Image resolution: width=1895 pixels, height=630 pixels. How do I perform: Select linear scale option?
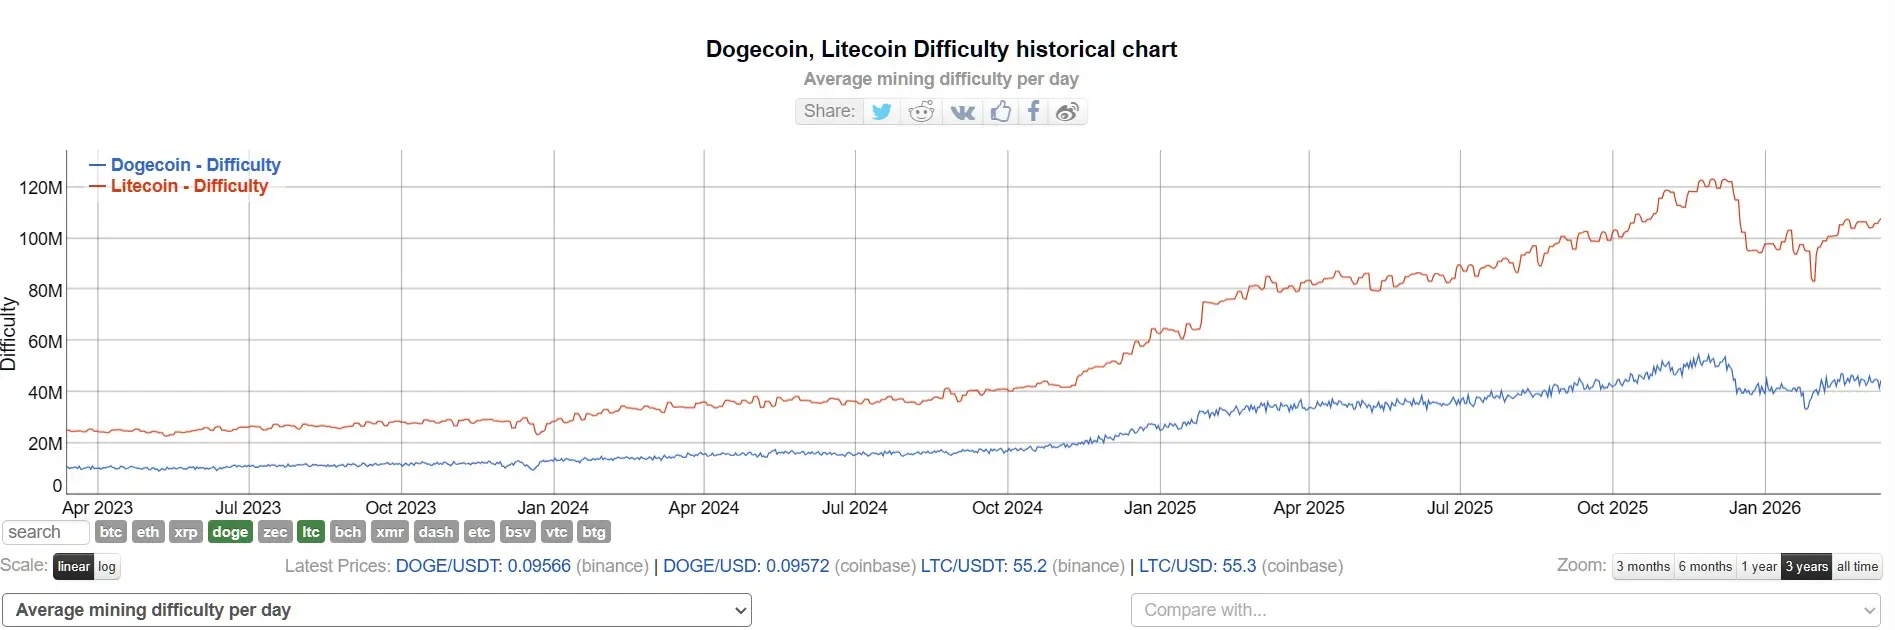(74, 566)
